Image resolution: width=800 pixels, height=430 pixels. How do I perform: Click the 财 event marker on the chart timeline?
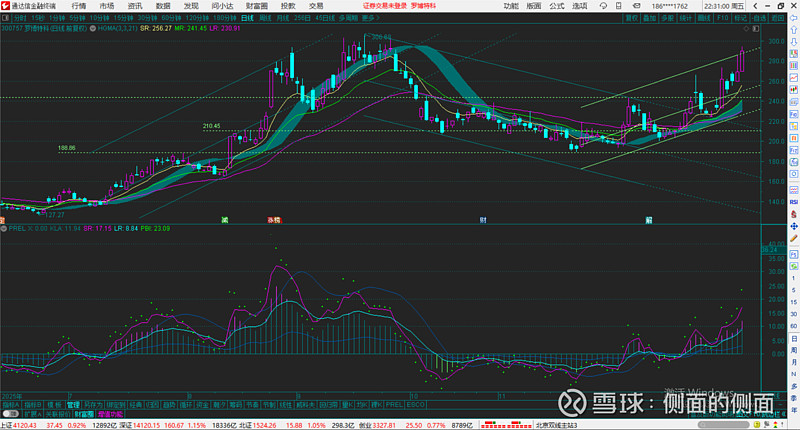pyautogui.click(x=483, y=219)
